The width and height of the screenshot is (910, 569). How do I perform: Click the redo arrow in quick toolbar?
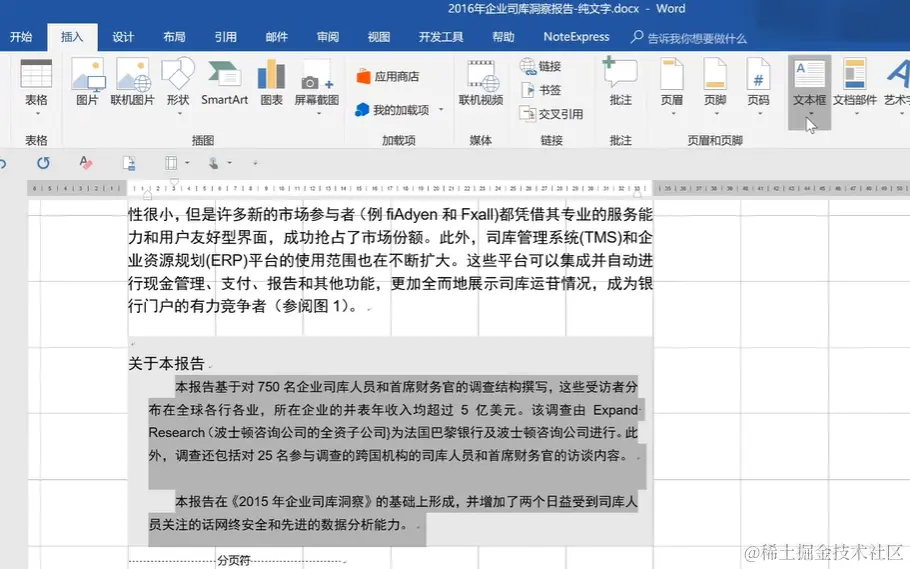click(44, 163)
